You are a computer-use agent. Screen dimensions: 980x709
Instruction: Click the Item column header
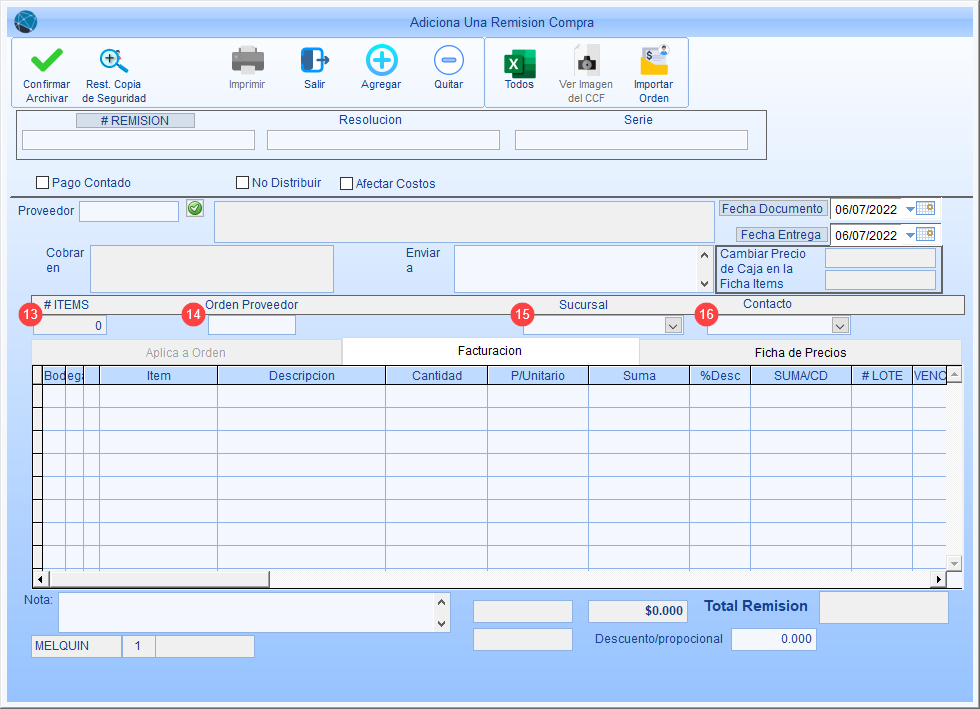point(159,376)
